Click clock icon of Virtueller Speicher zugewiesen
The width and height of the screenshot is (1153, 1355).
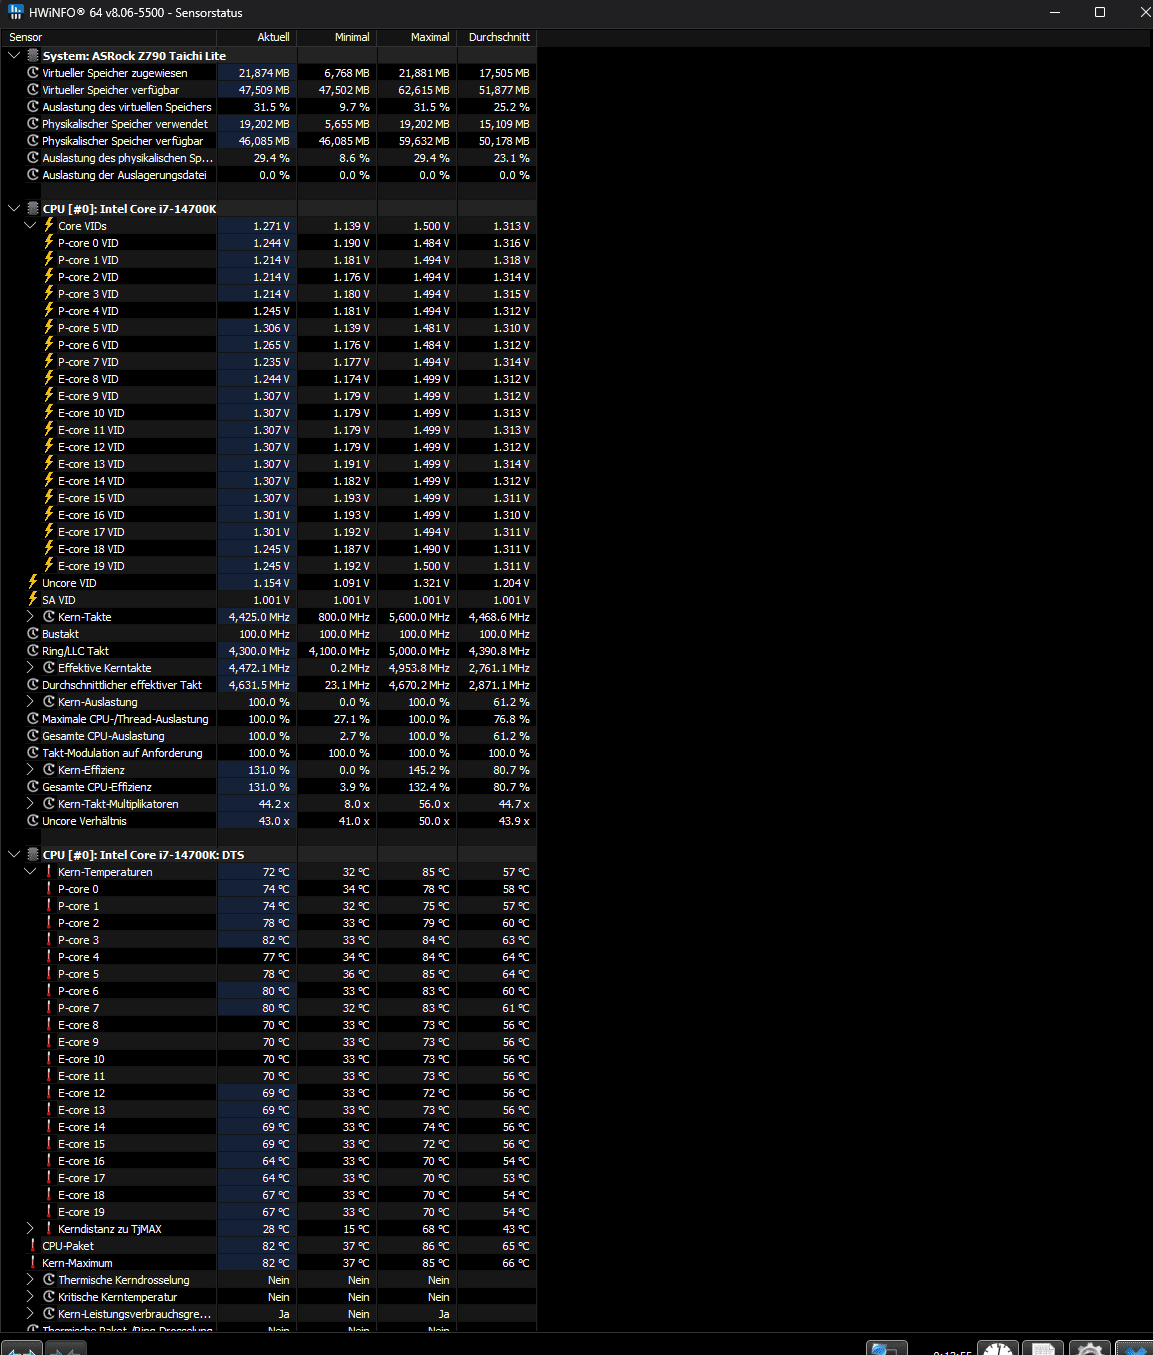[x=33, y=73]
